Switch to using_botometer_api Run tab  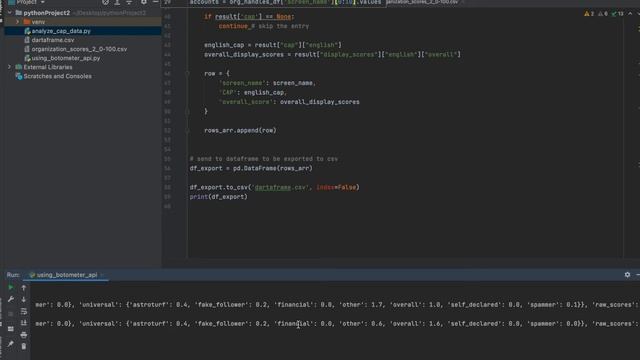(67, 275)
